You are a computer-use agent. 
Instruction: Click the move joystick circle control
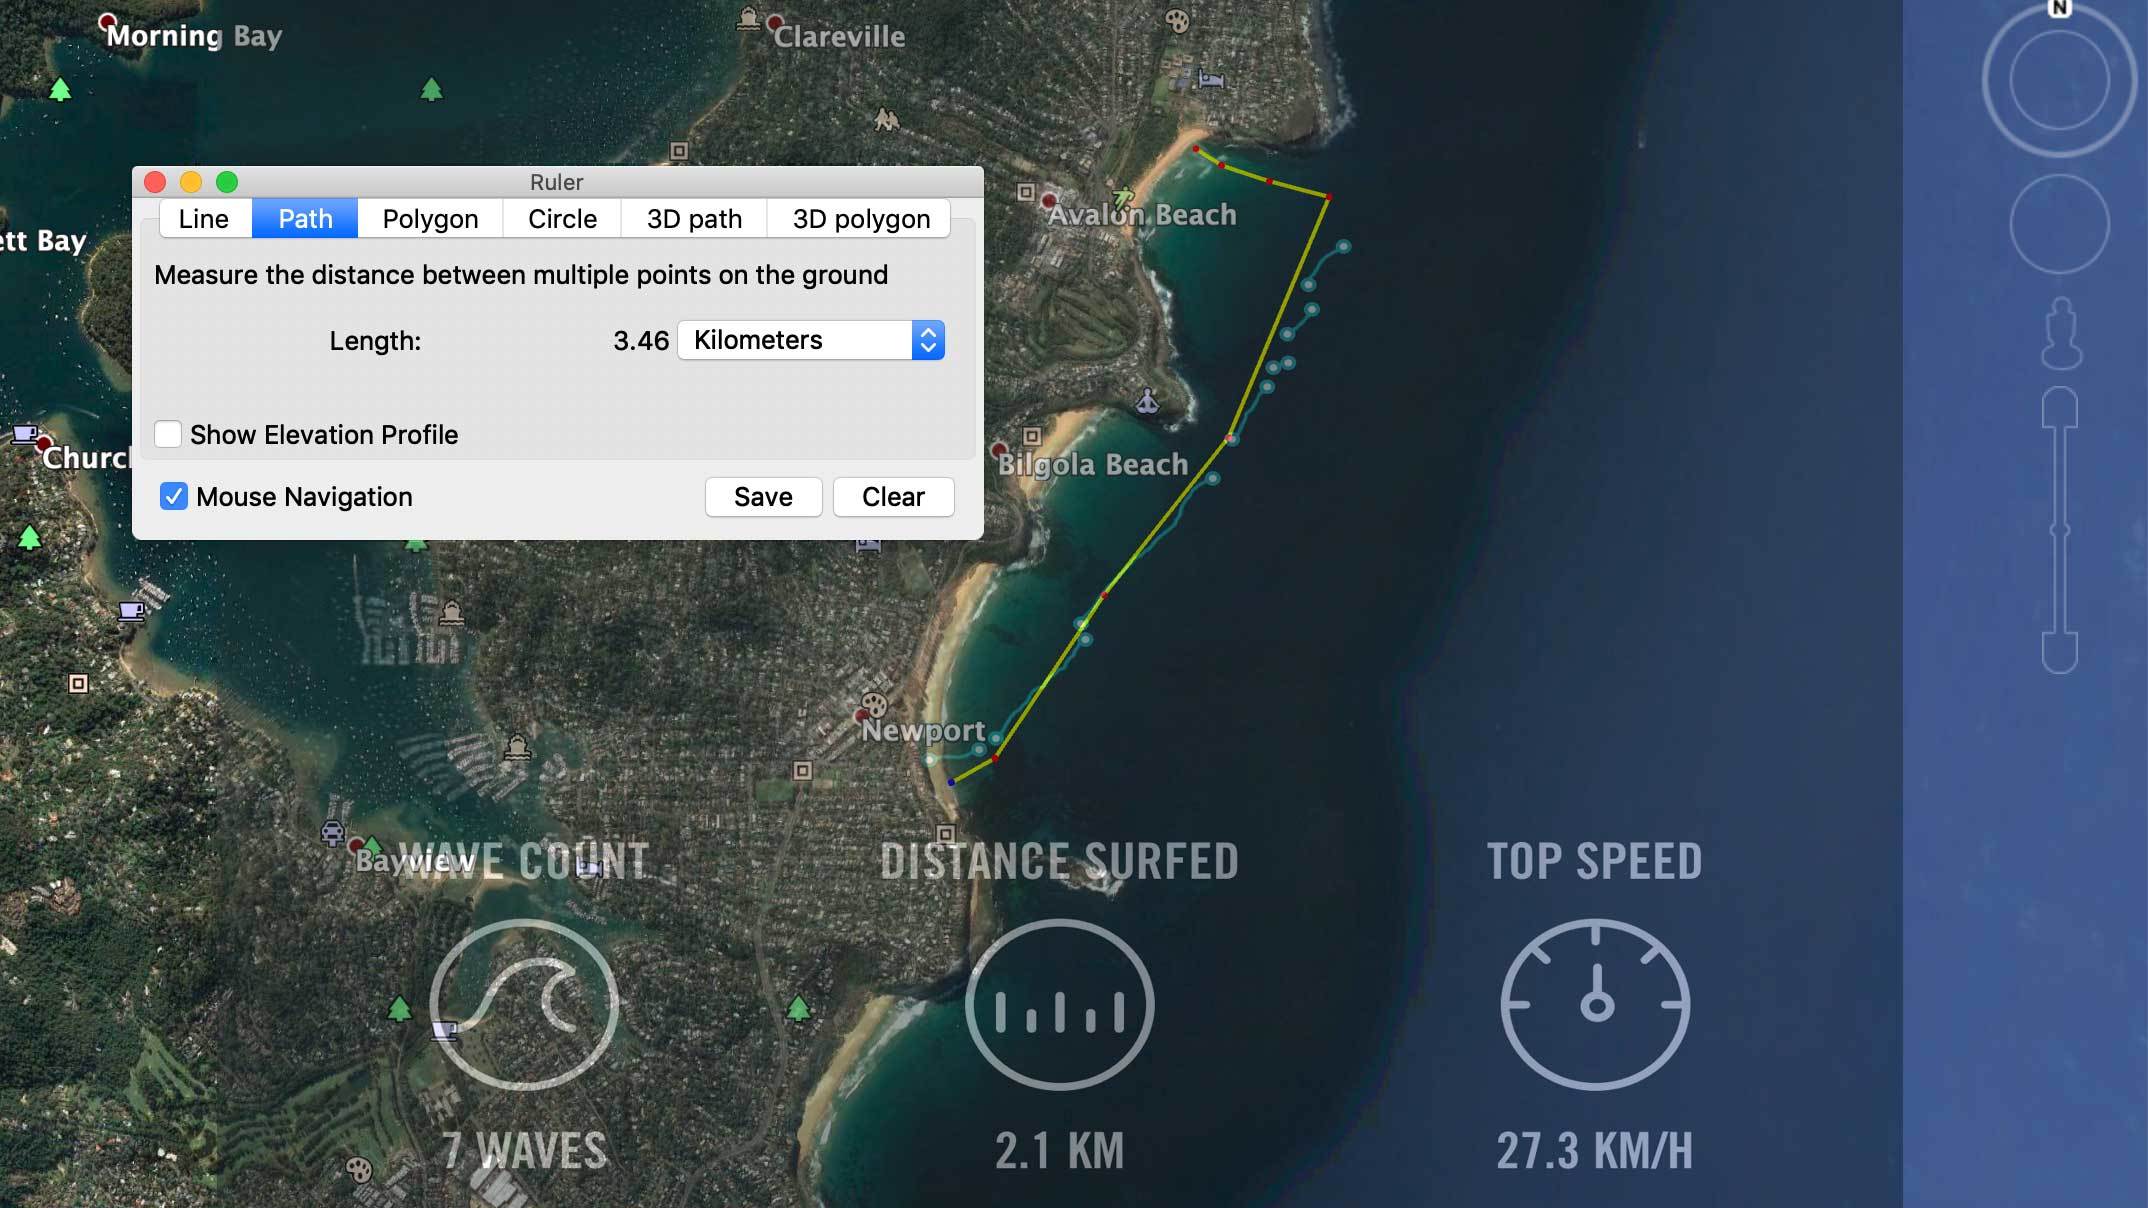click(2059, 224)
